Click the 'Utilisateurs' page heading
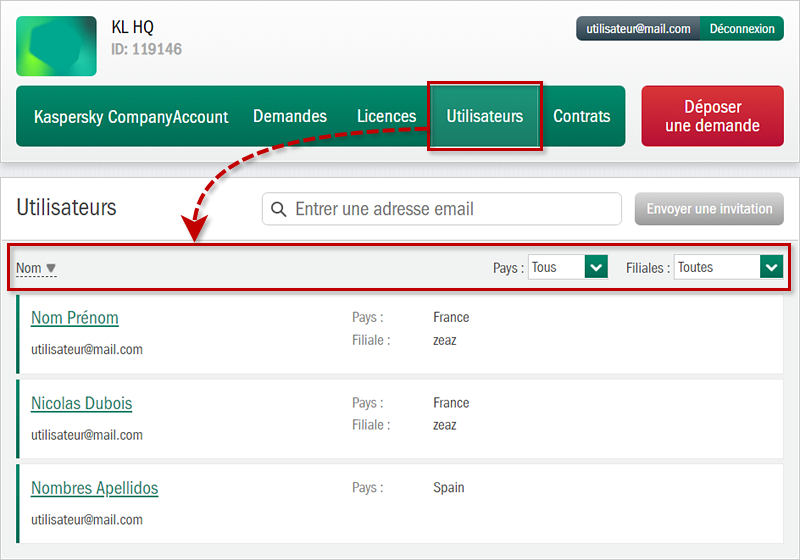 [x=66, y=208]
